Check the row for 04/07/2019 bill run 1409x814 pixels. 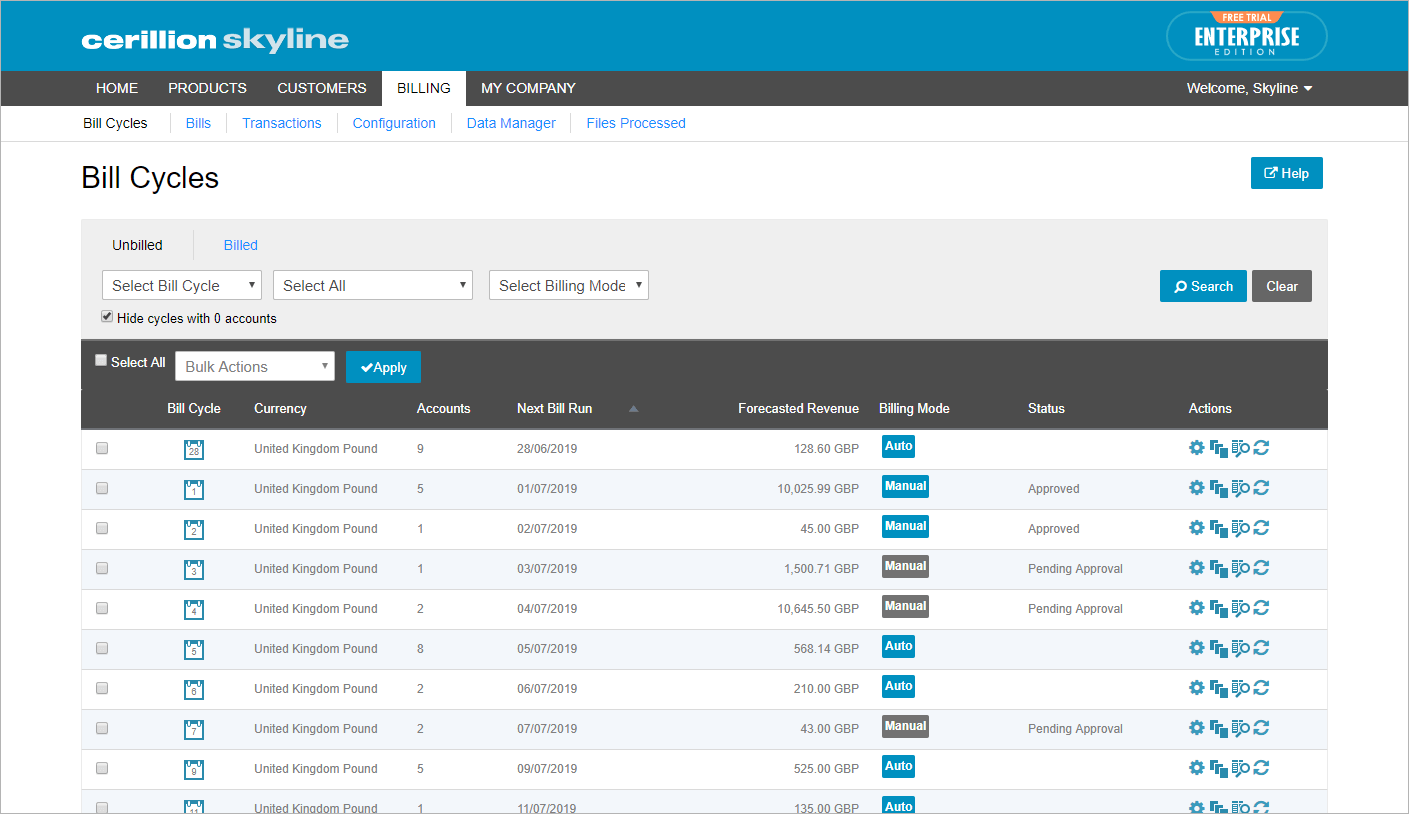click(102, 608)
